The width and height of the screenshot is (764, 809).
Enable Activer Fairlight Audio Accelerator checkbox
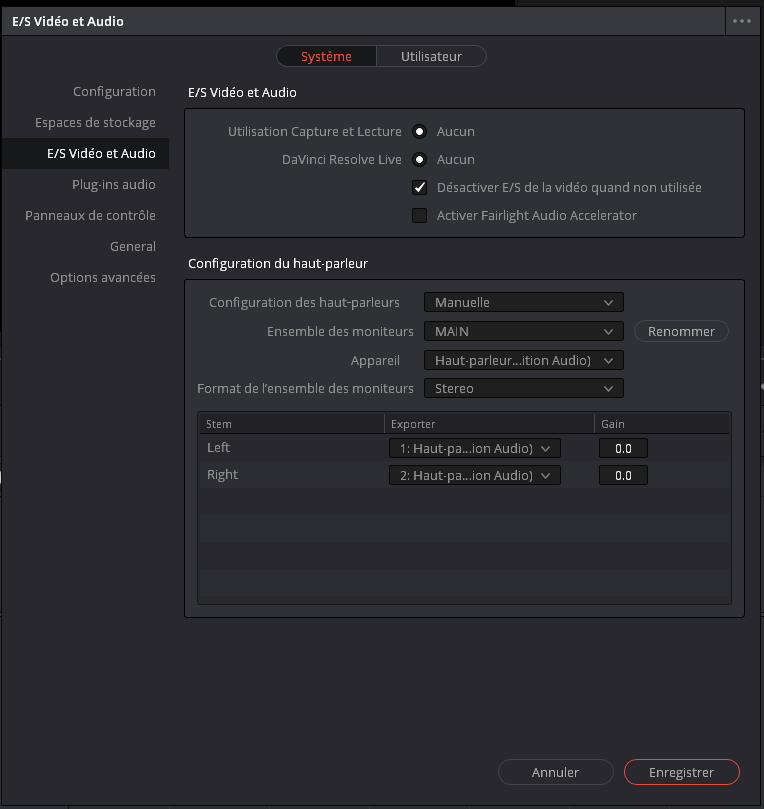(419, 215)
